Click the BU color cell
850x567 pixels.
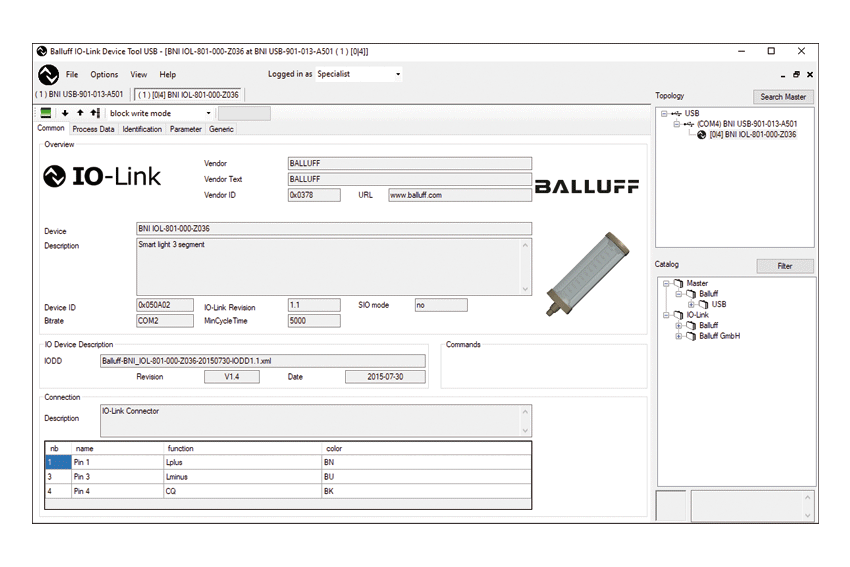[427, 477]
